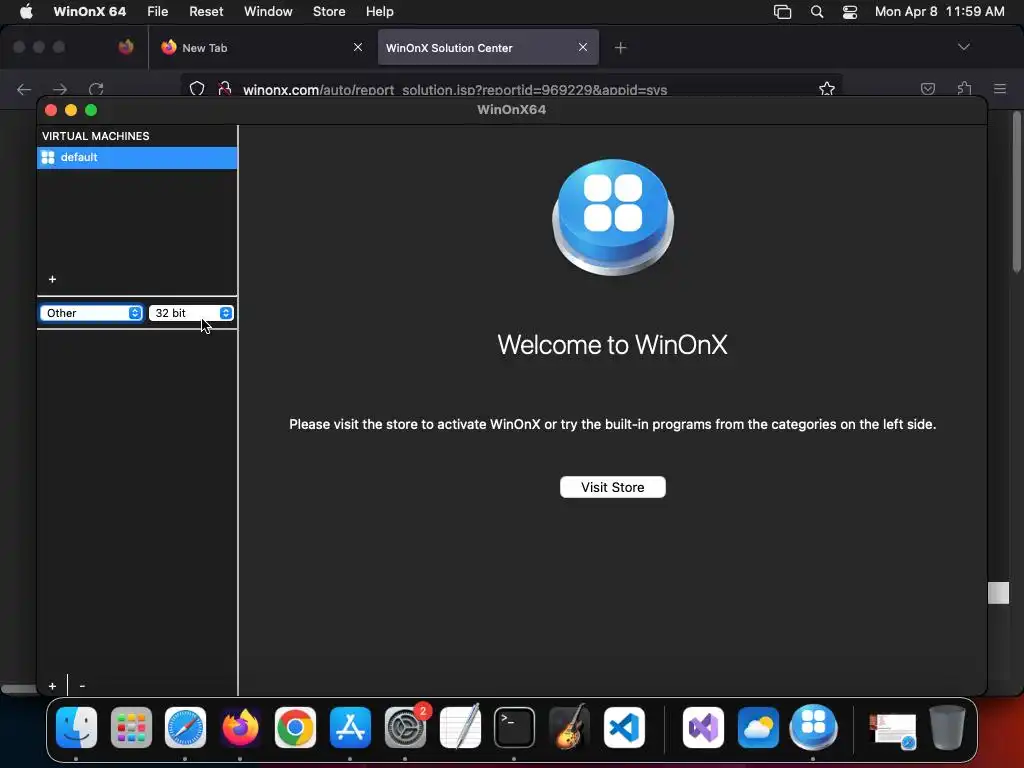Open Visual Studio from the Dock
This screenshot has width=1024, height=768.
tap(703, 728)
